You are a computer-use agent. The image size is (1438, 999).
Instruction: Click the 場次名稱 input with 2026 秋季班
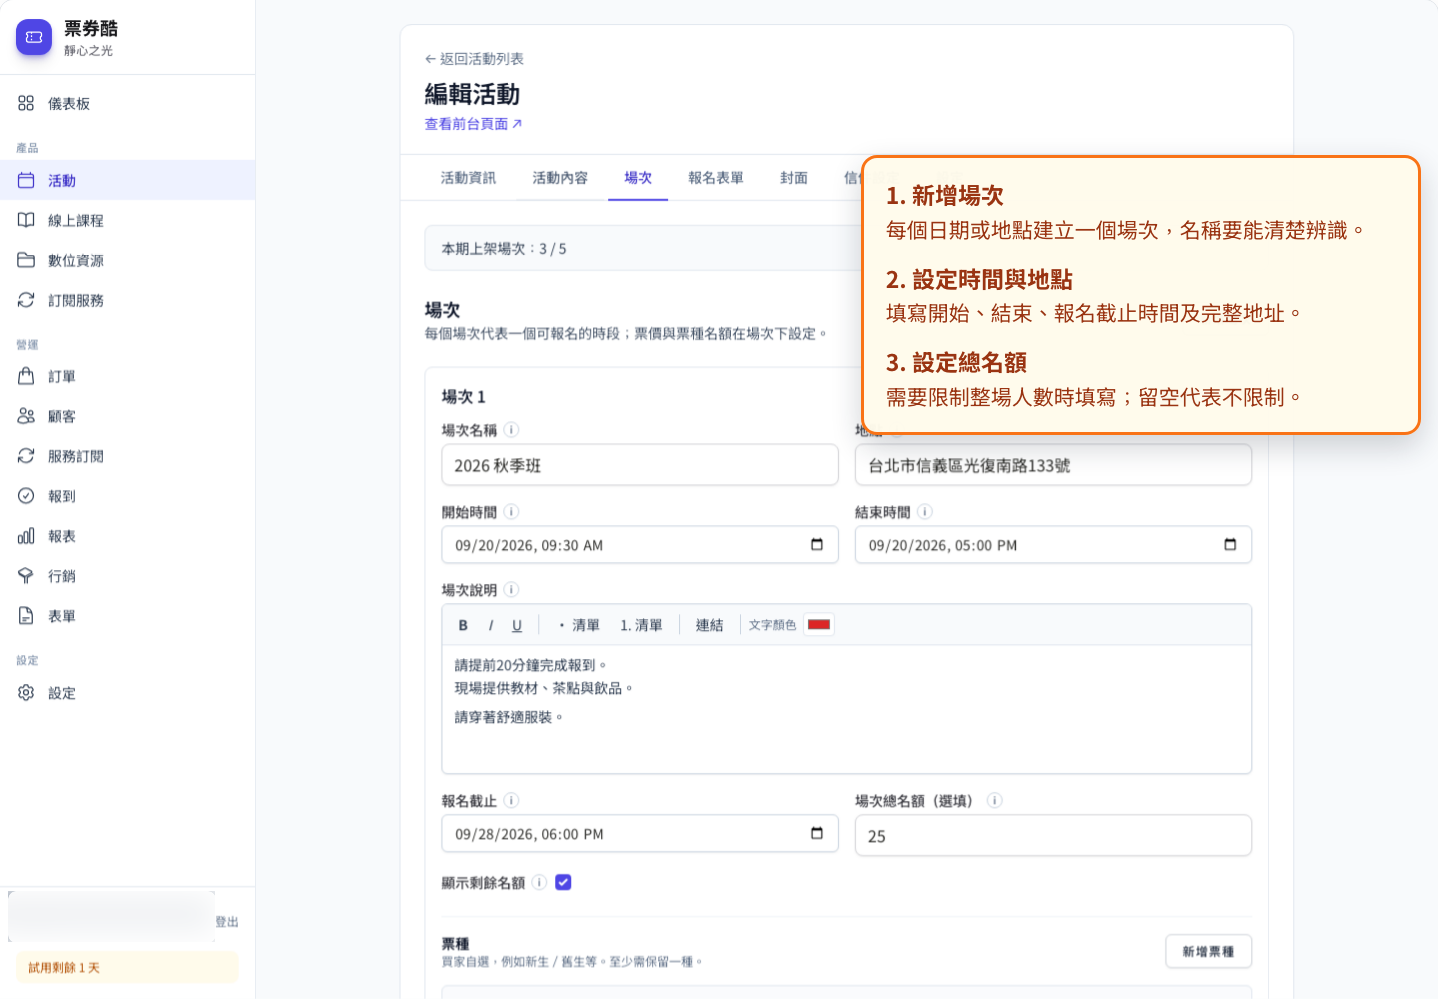click(640, 465)
